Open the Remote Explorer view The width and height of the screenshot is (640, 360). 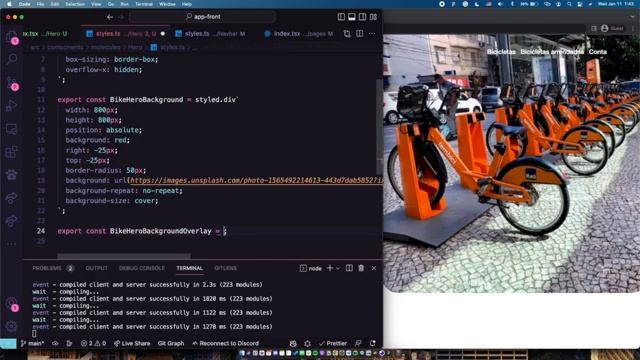tap(11, 129)
